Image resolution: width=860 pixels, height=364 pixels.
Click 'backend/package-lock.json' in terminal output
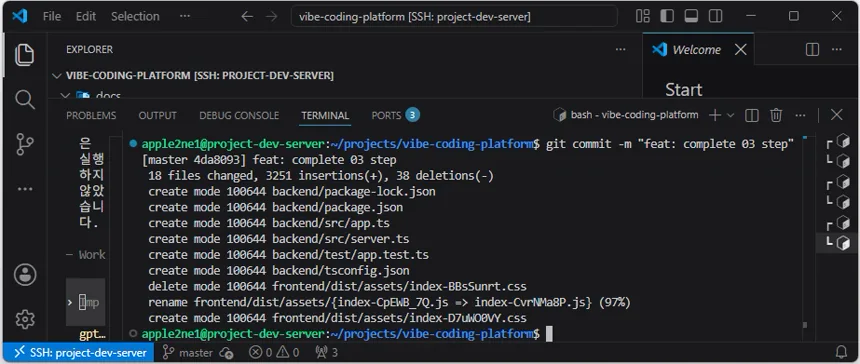click(x=354, y=192)
